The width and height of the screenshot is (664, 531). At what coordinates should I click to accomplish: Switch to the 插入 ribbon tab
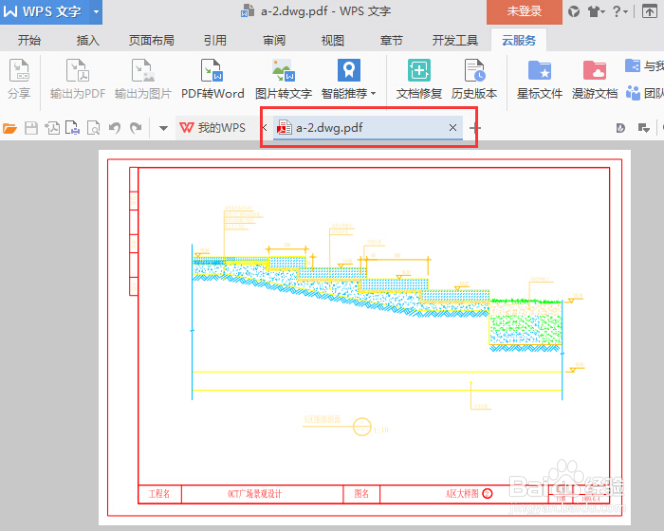88,41
